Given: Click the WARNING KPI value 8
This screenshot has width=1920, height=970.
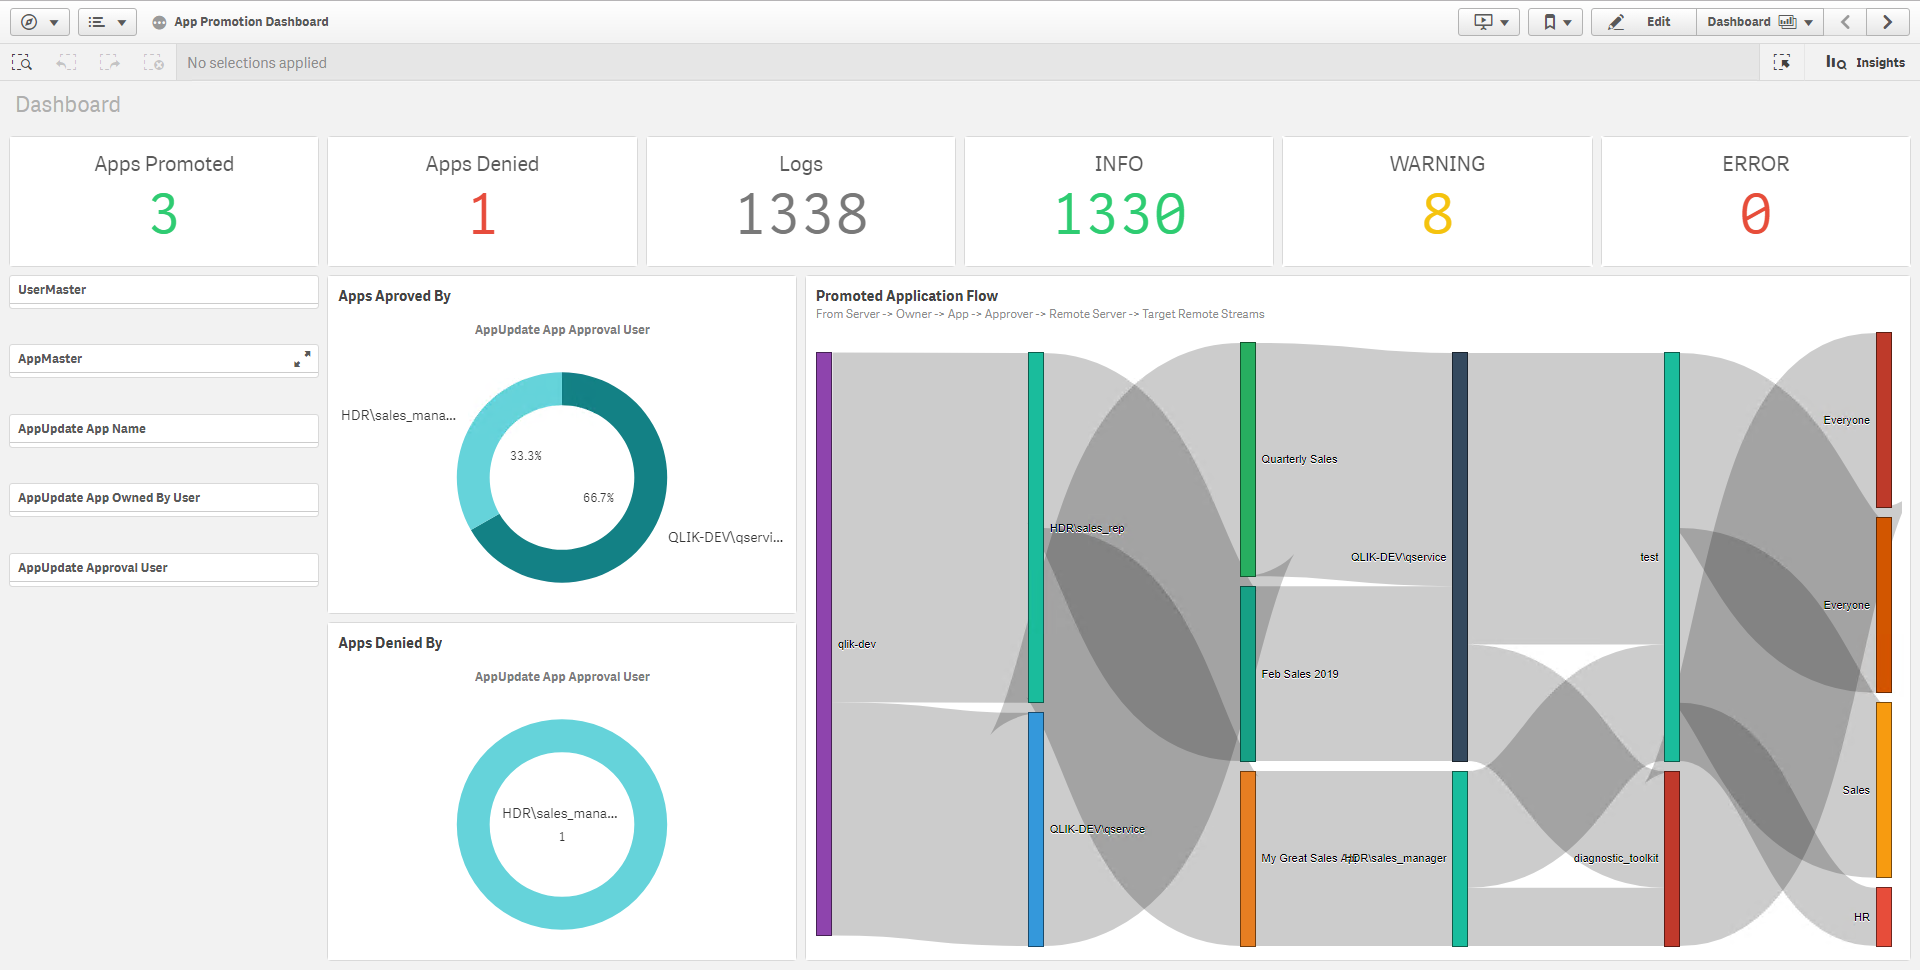Looking at the screenshot, I should (1437, 214).
